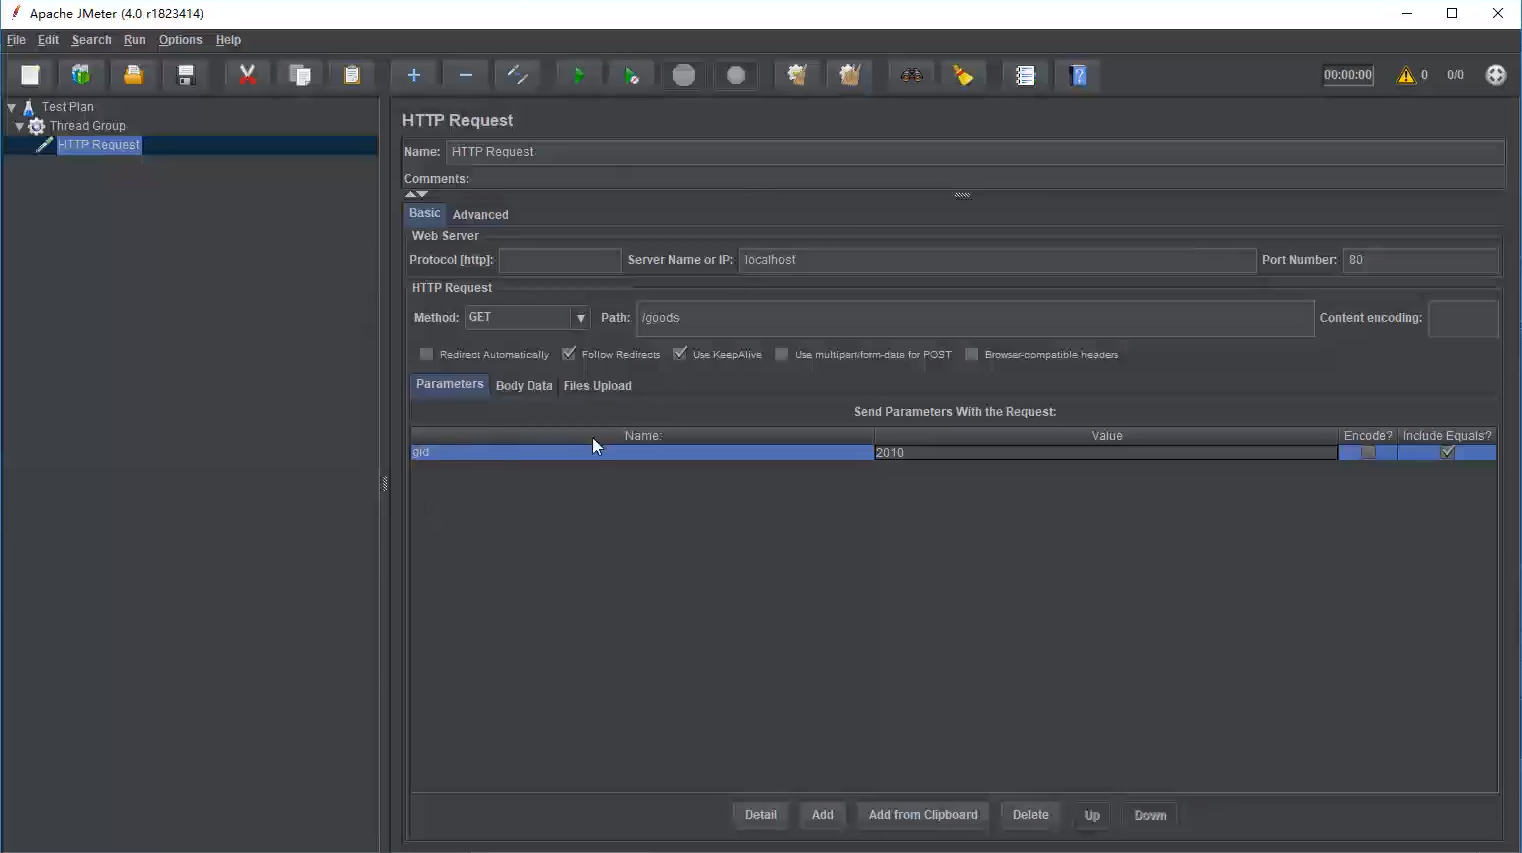Toggle Include Equals checkbox for gid
The width and height of the screenshot is (1522, 853).
click(1447, 453)
